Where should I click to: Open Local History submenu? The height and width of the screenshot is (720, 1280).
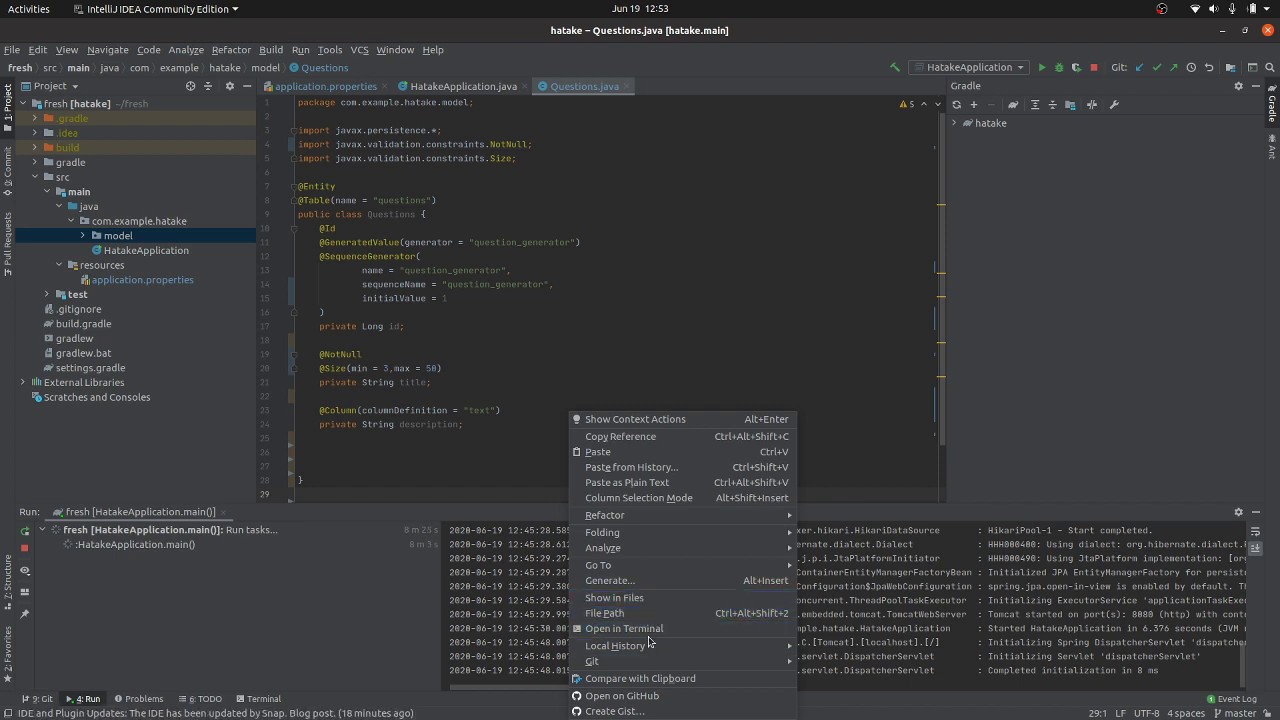pos(683,646)
